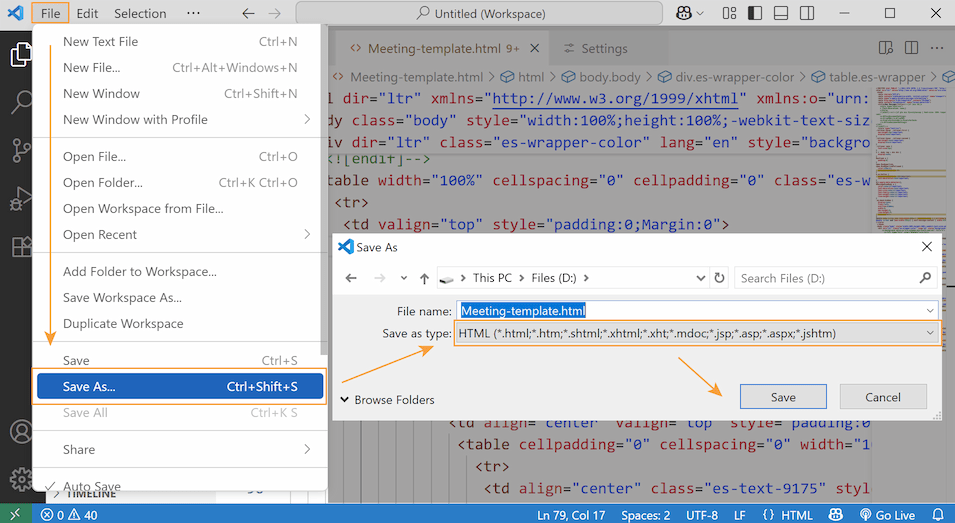Image resolution: width=955 pixels, height=523 pixels.
Task: Change encoding via UTF-8 status item
Action: pyautogui.click(x=702, y=515)
